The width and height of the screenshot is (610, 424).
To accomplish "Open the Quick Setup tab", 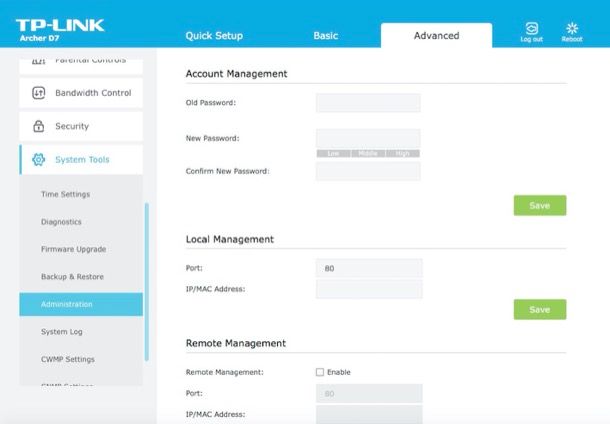I will click(x=214, y=36).
